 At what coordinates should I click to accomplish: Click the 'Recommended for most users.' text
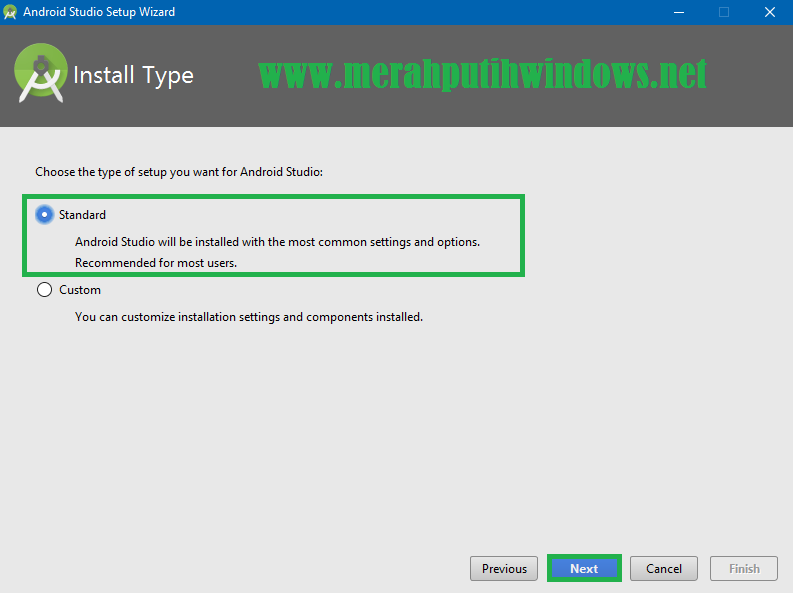coord(156,263)
